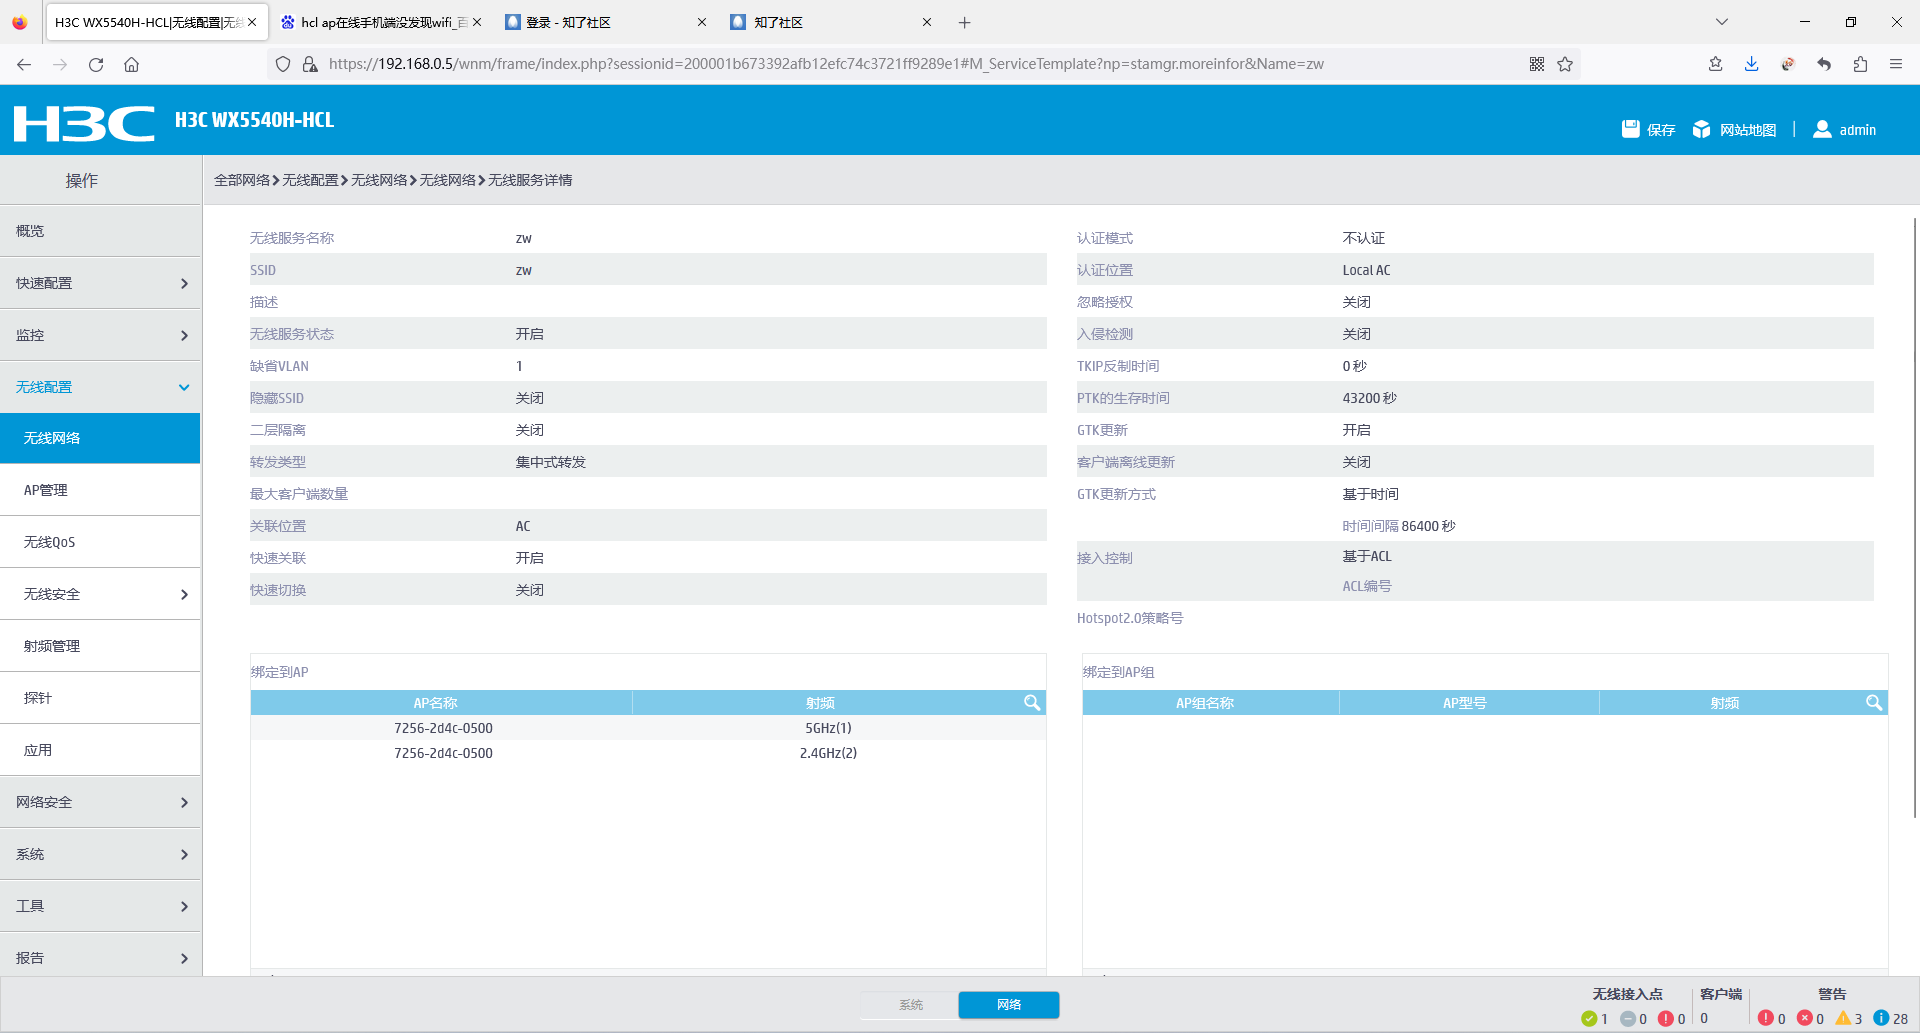Viewport: 1920px width, 1033px height.
Task: Search the 绑定到AP table via magnifier icon
Action: (1032, 703)
